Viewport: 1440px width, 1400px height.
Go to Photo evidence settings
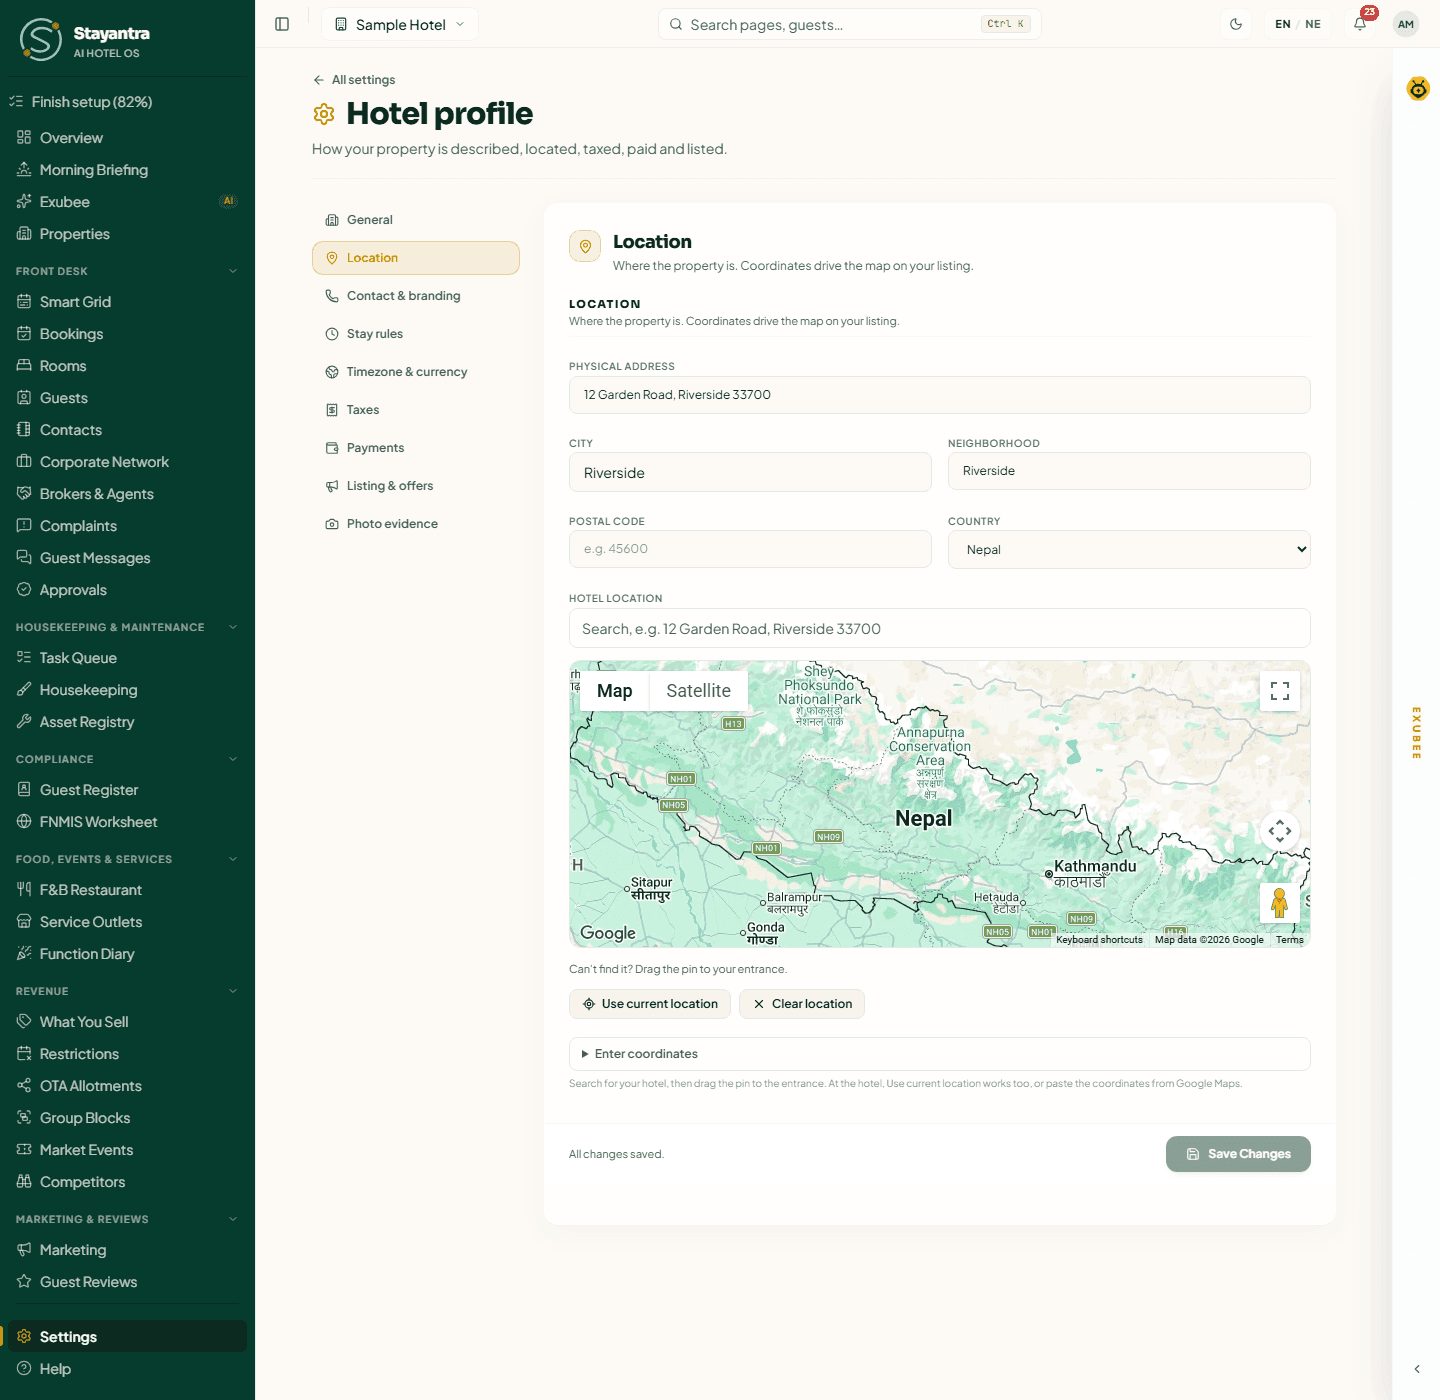pos(415,524)
